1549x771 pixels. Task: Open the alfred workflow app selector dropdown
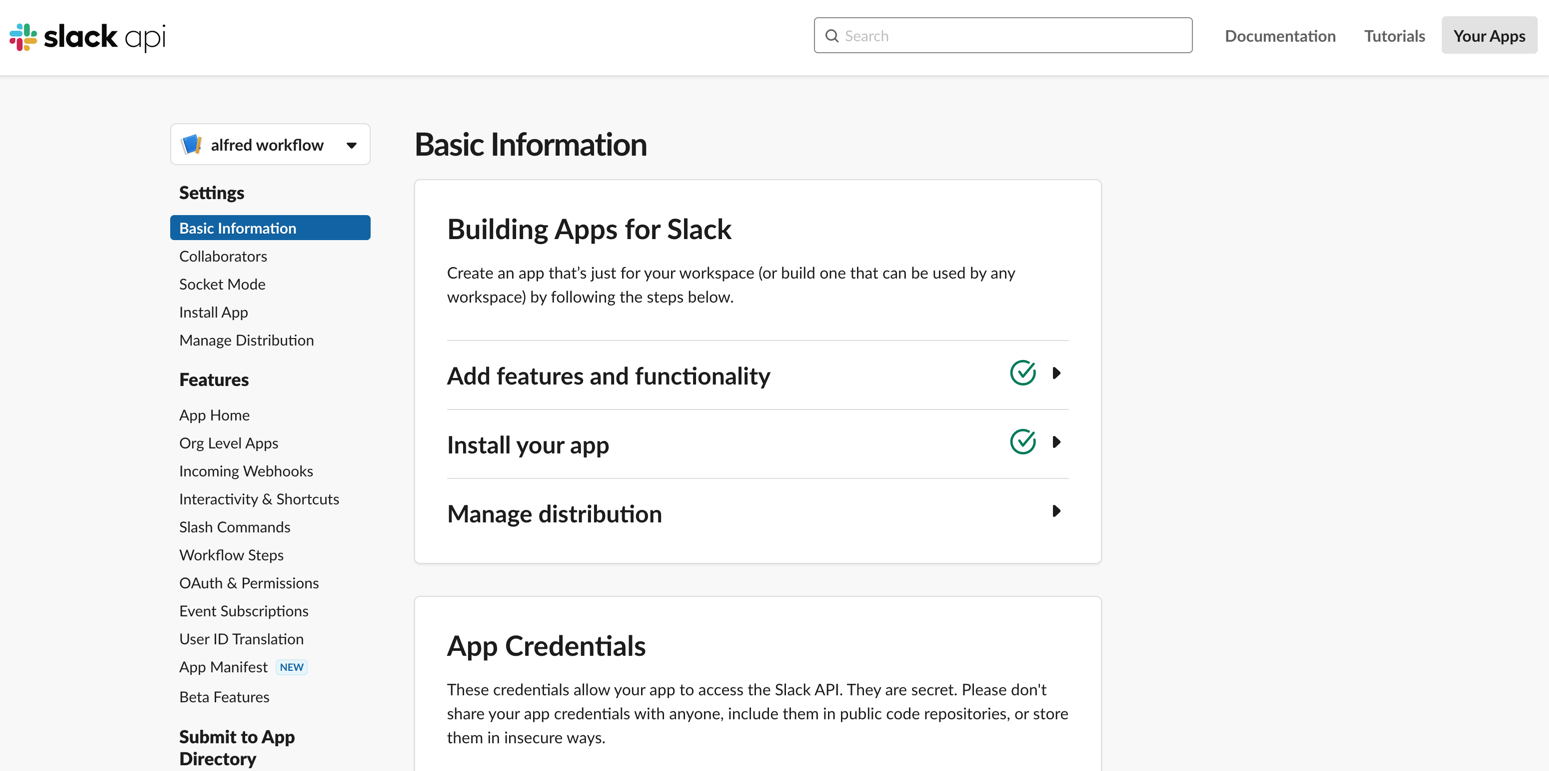270,145
